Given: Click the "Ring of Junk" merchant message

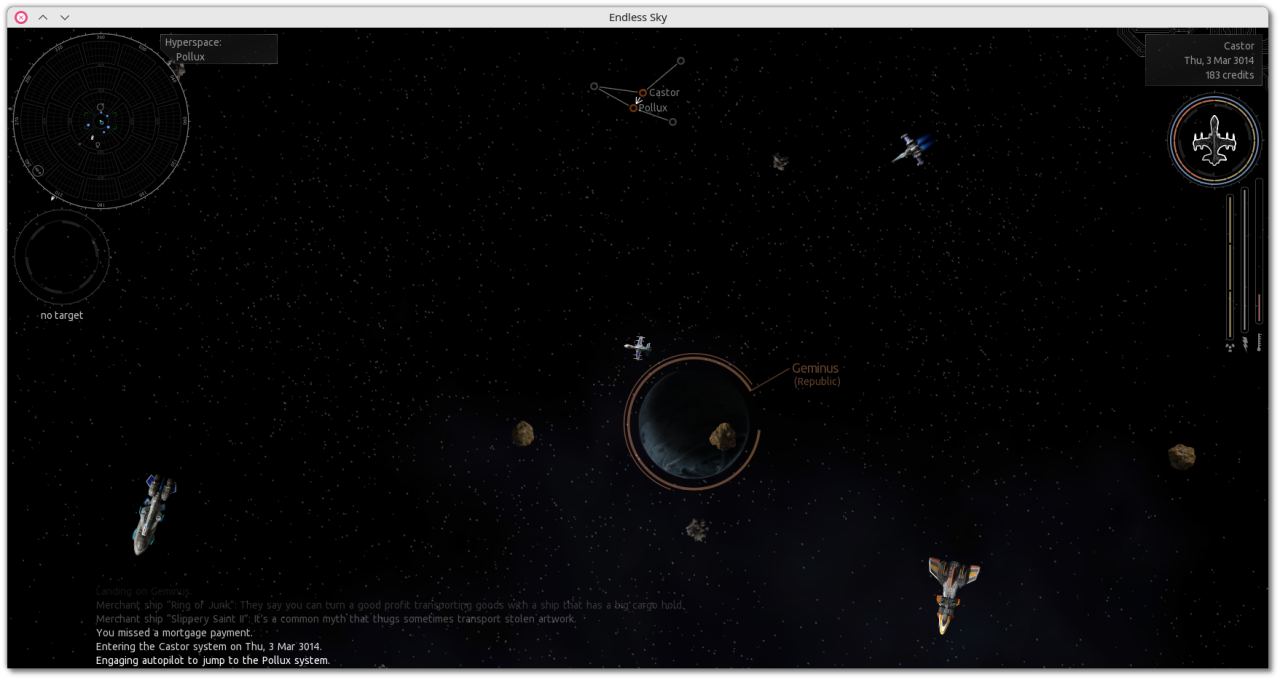Looking at the screenshot, I should click(x=391, y=605).
